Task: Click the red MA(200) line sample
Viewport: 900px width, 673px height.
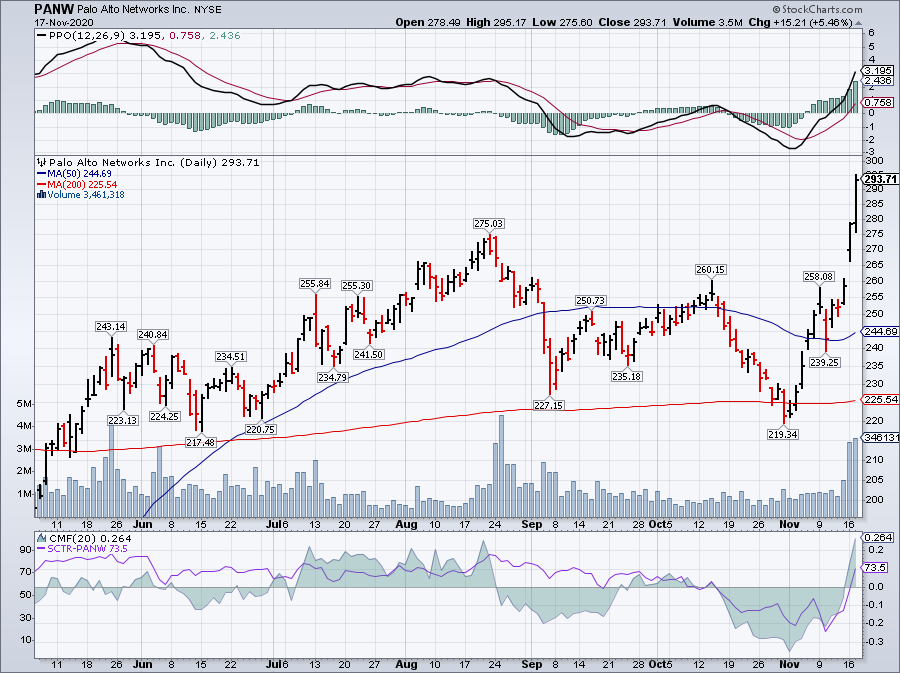Action: tap(41, 184)
